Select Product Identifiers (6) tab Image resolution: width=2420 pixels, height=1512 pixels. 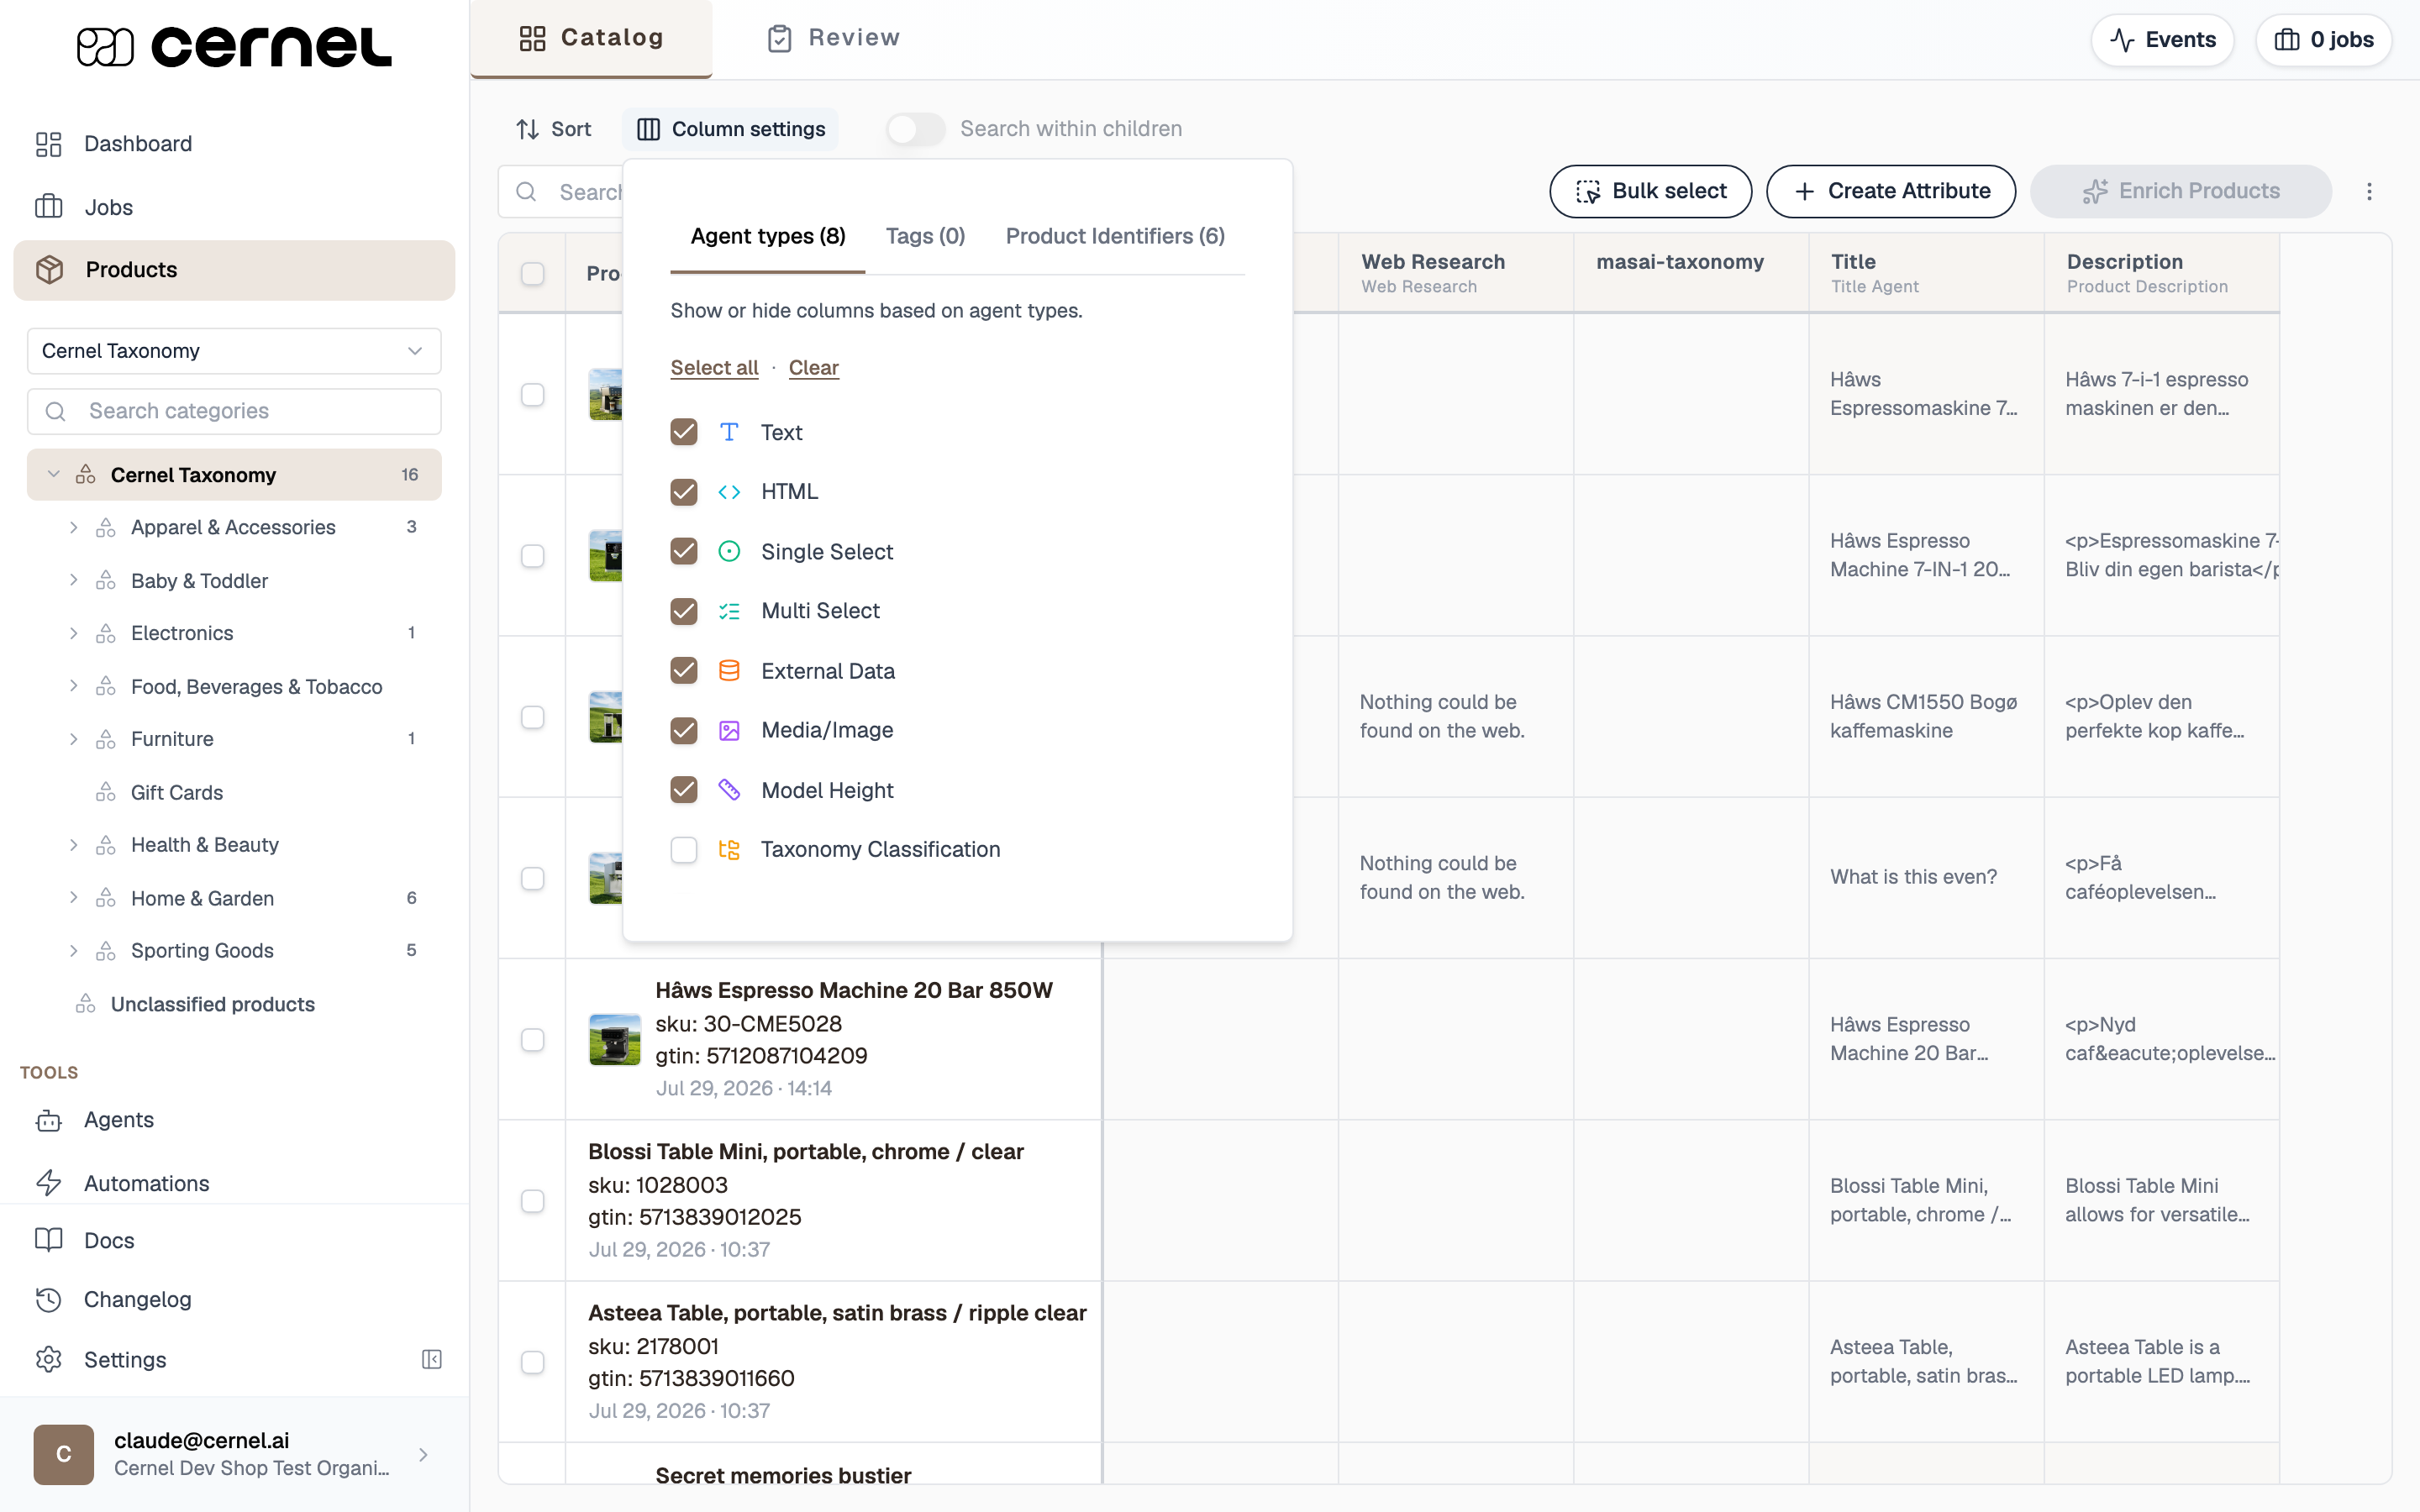click(1115, 236)
